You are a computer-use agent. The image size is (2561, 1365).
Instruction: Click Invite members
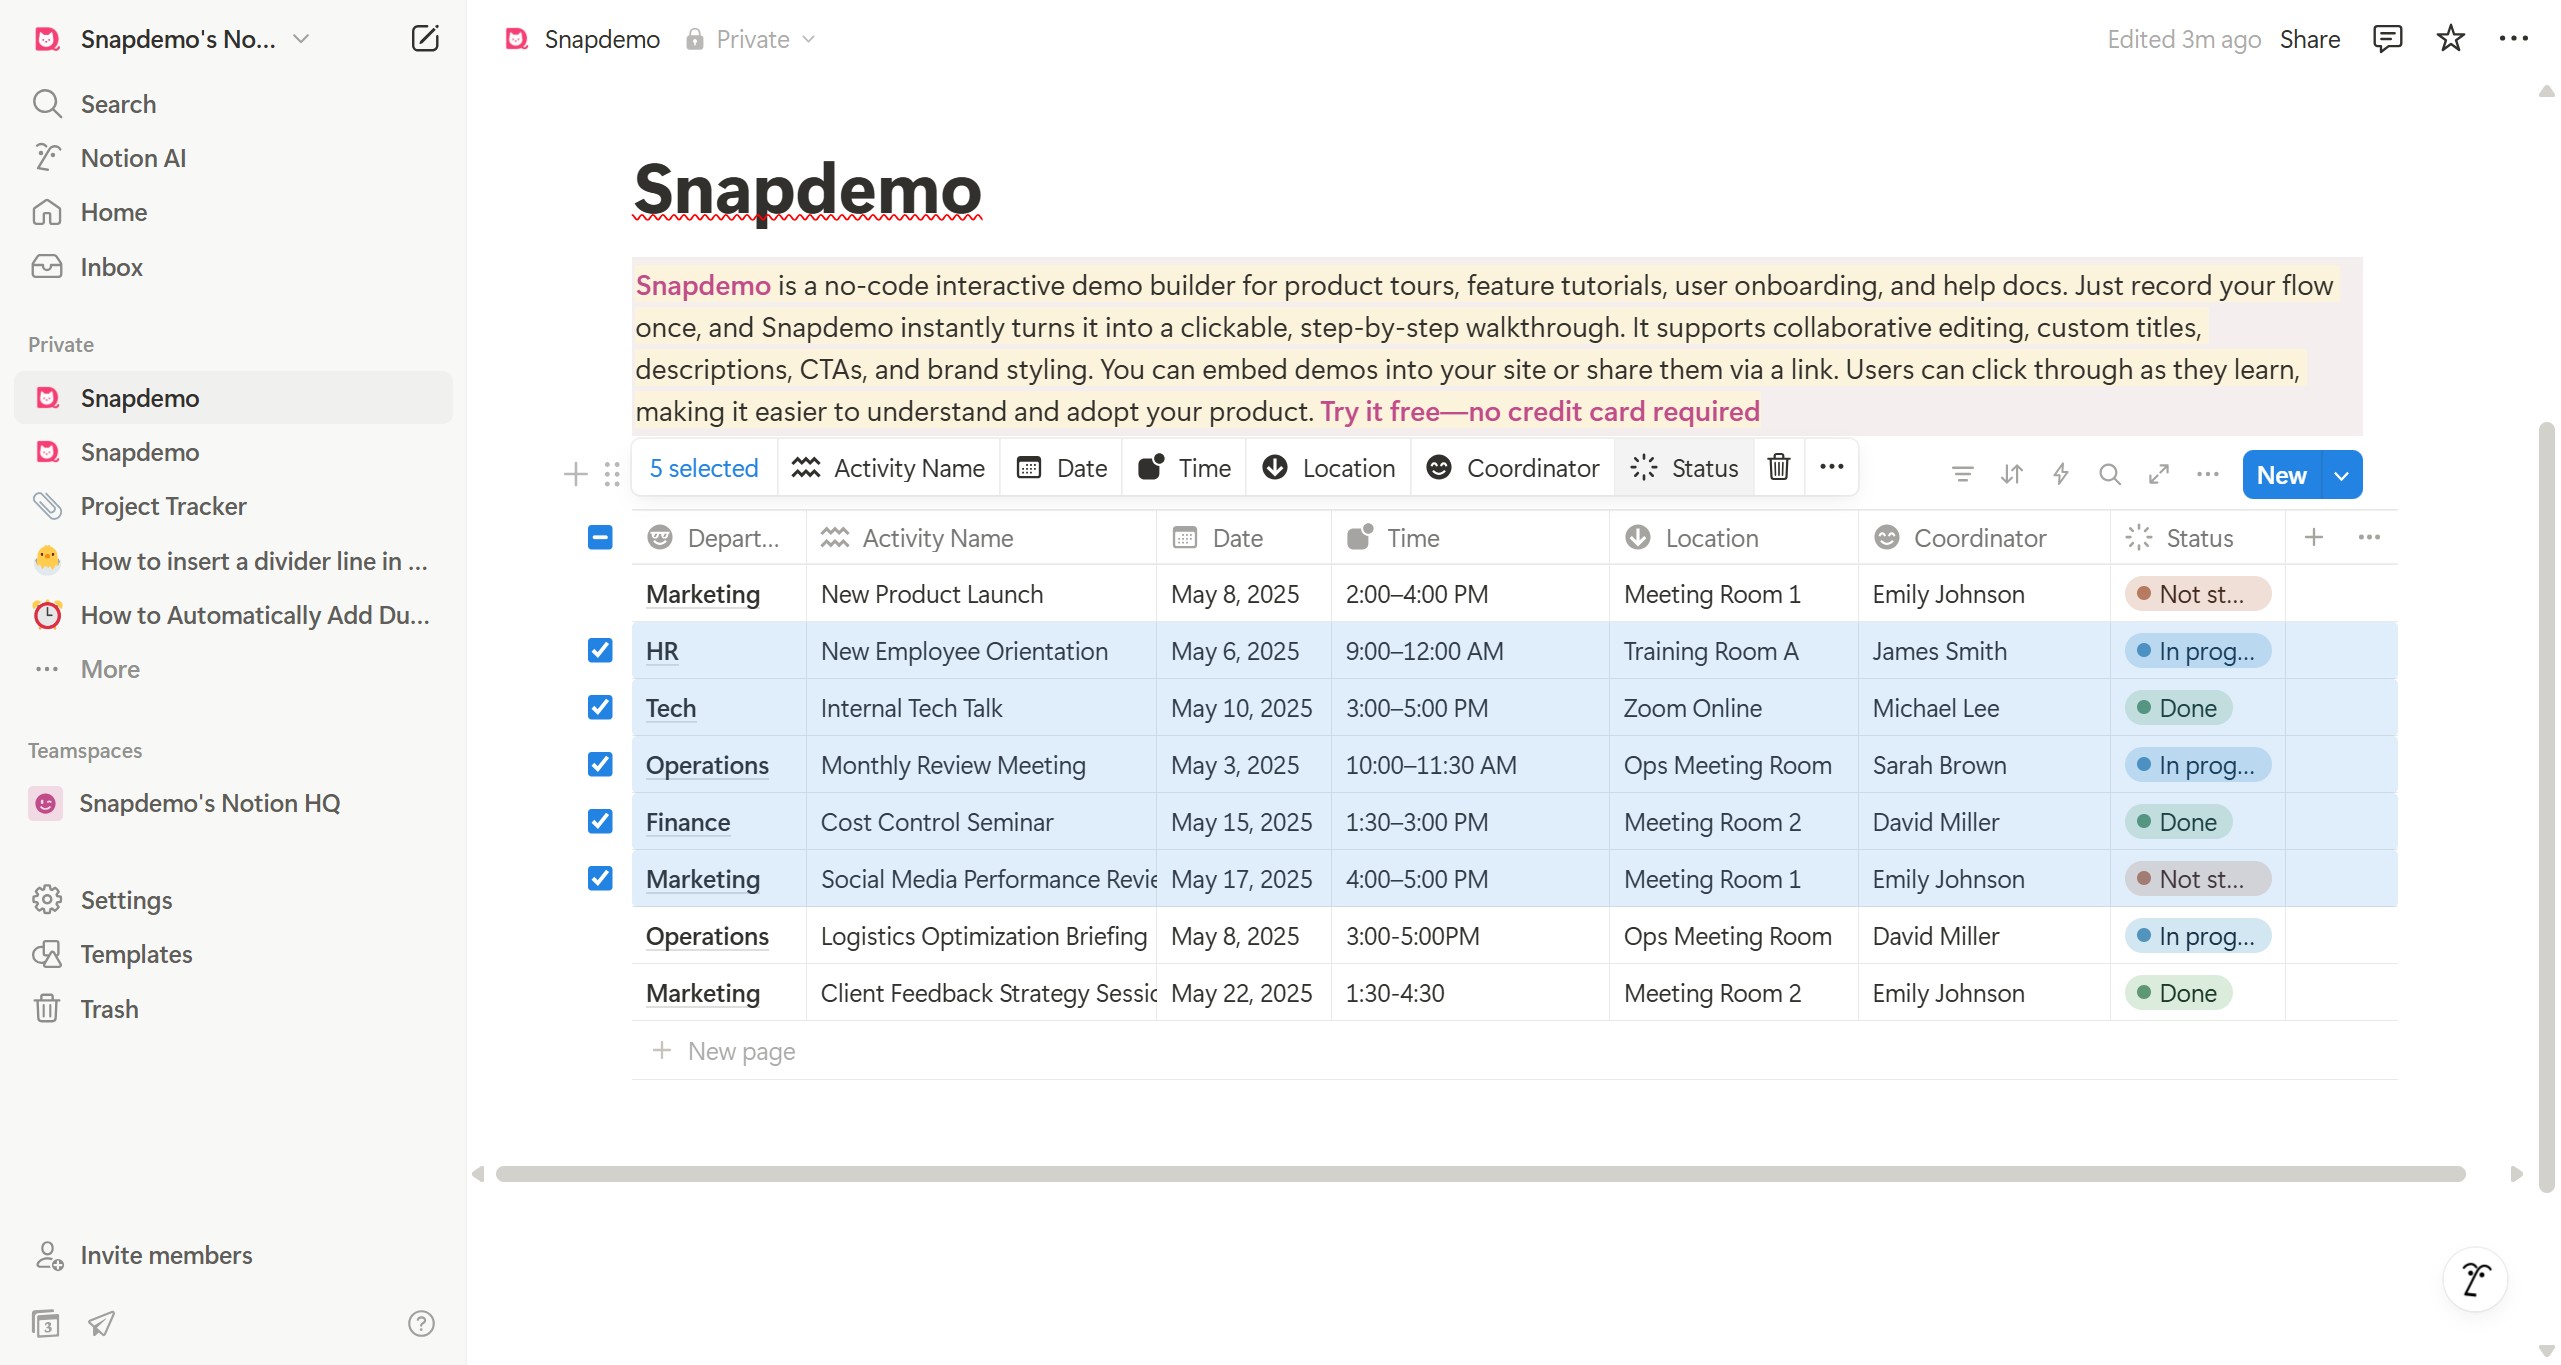[x=233, y=1255]
